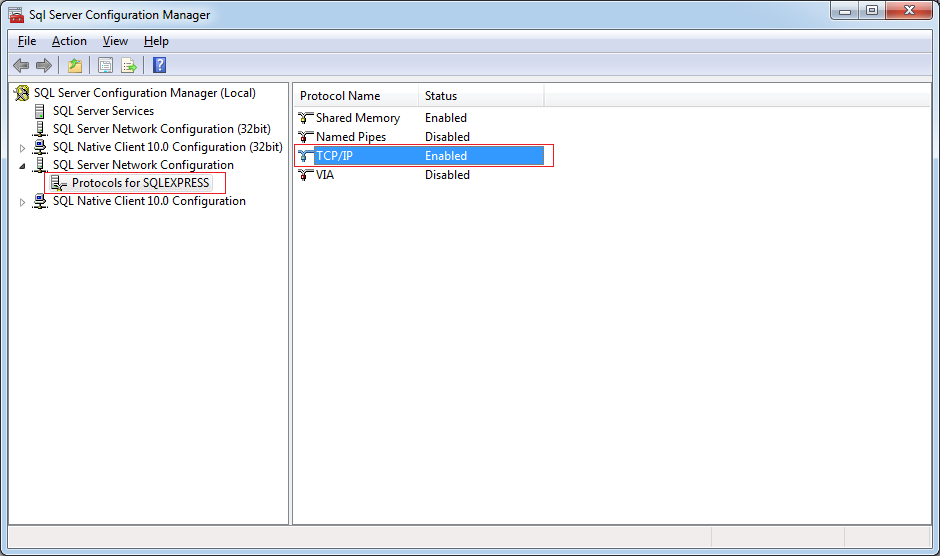Click the SQL Server Configuration Manager root icon

22,93
